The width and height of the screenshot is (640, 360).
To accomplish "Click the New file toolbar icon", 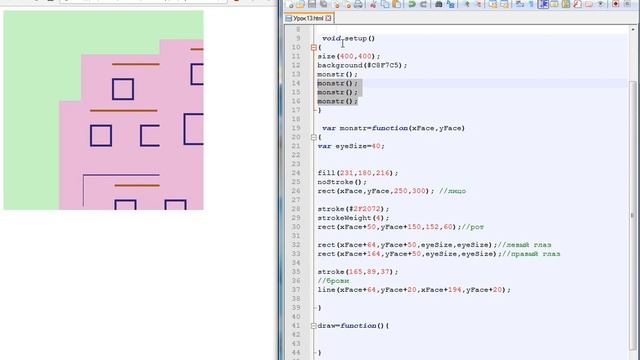I will [x=290, y=4].
